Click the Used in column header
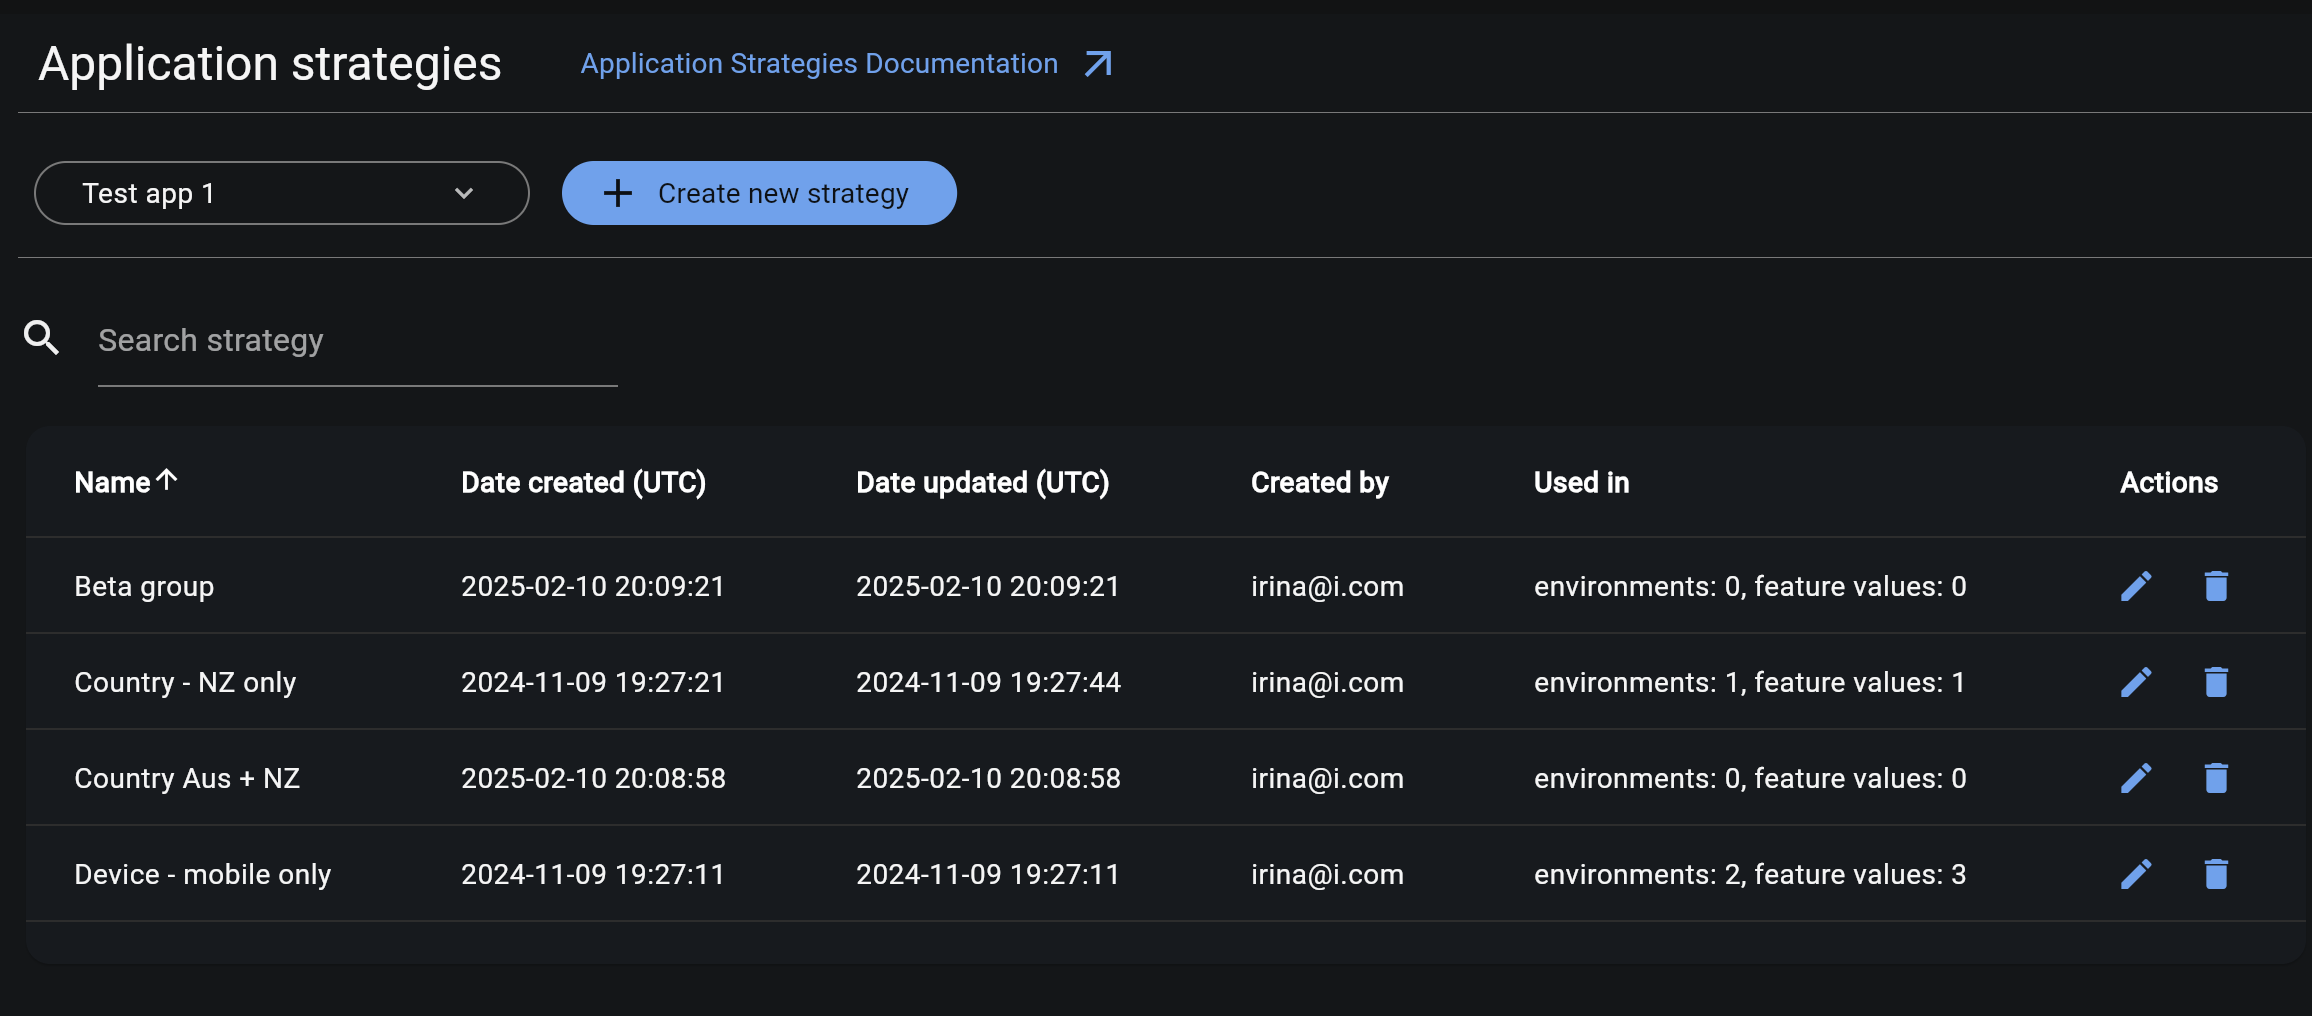 1580,482
